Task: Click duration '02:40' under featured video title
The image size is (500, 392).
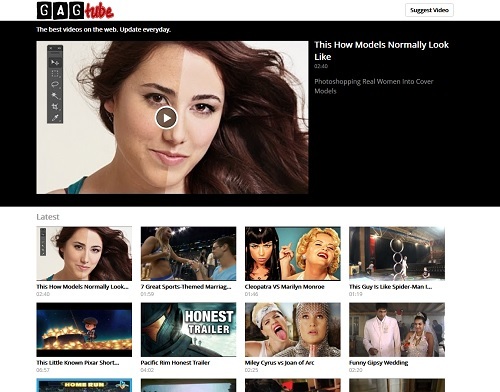Action: (x=321, y=66)
